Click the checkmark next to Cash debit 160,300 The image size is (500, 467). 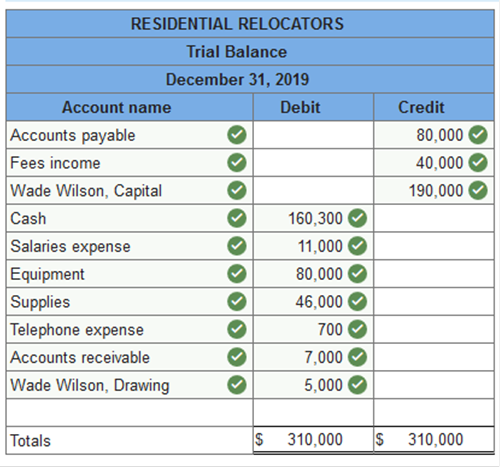pyautogui.click(x=357, y=218)
